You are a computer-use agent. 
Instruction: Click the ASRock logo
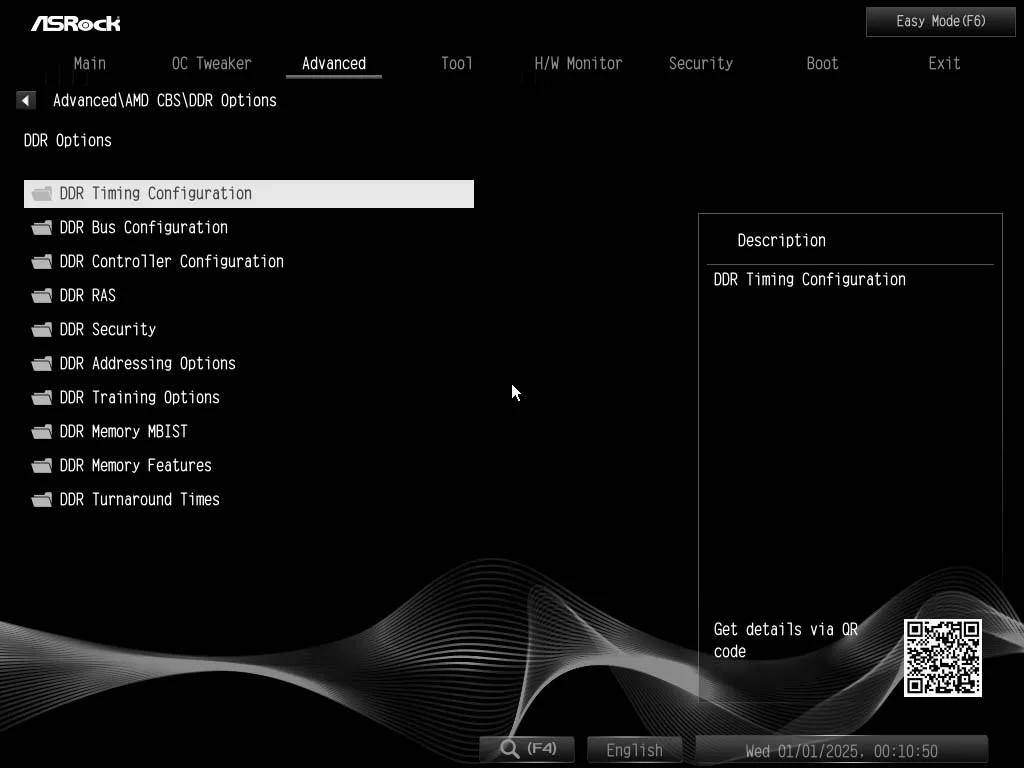click(76, 24)
